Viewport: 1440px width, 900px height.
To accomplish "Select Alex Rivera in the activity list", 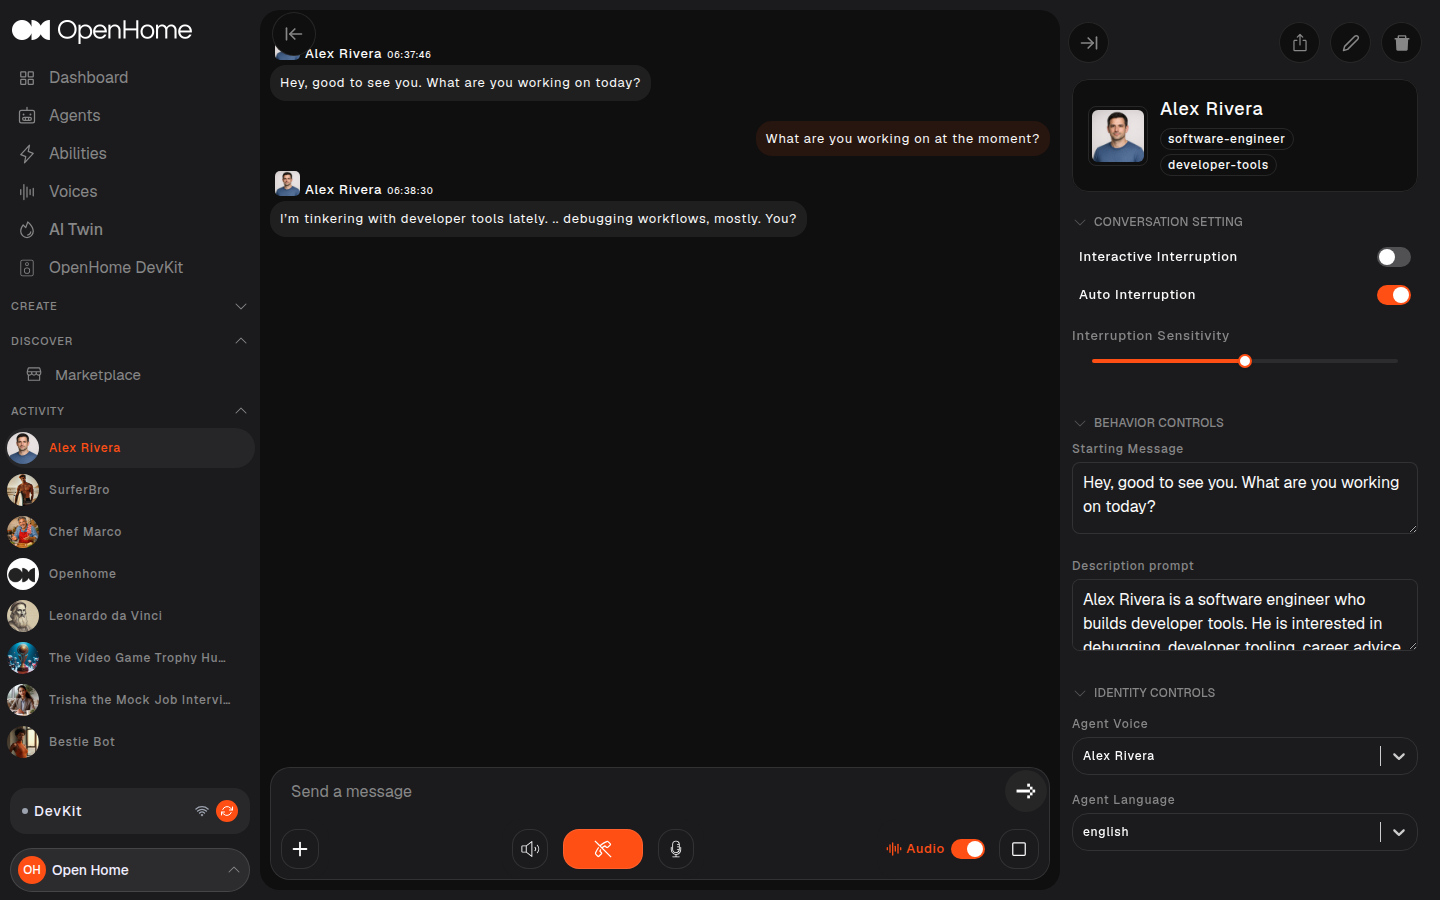I will tap(130, 448).
